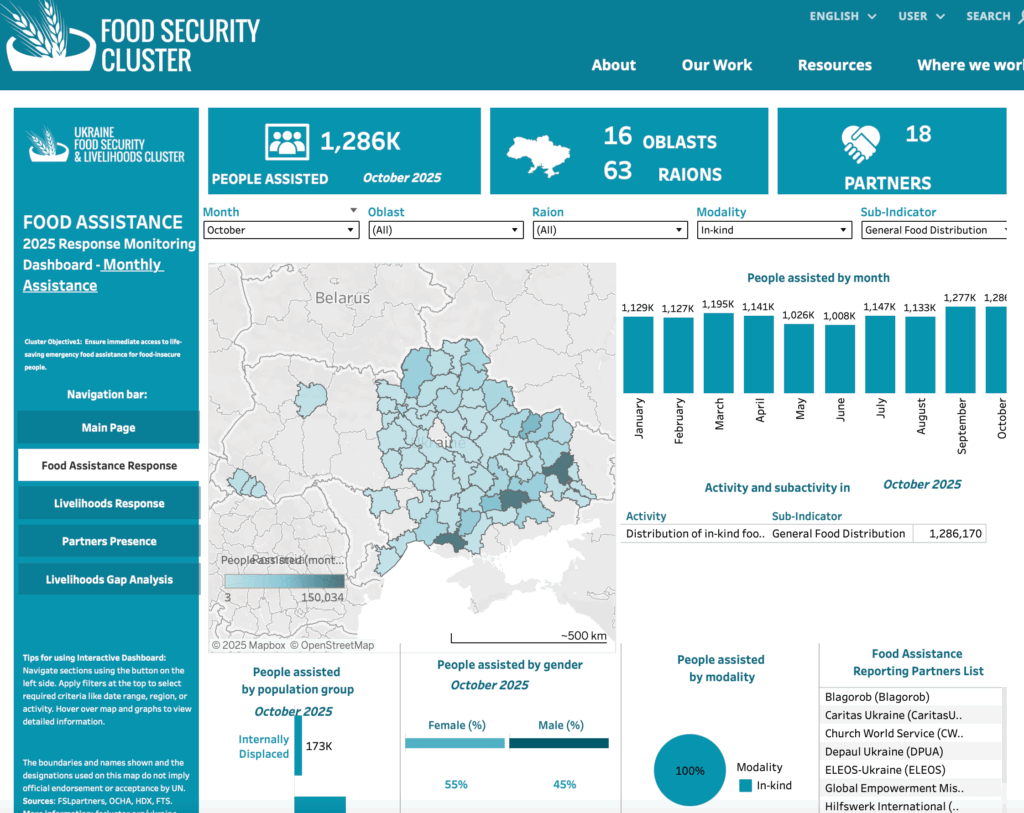Click the In-kind modality legend square

(745, 786)
